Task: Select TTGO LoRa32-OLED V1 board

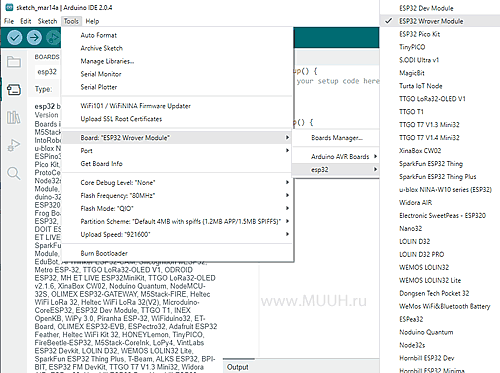Action: coord(440,99)
